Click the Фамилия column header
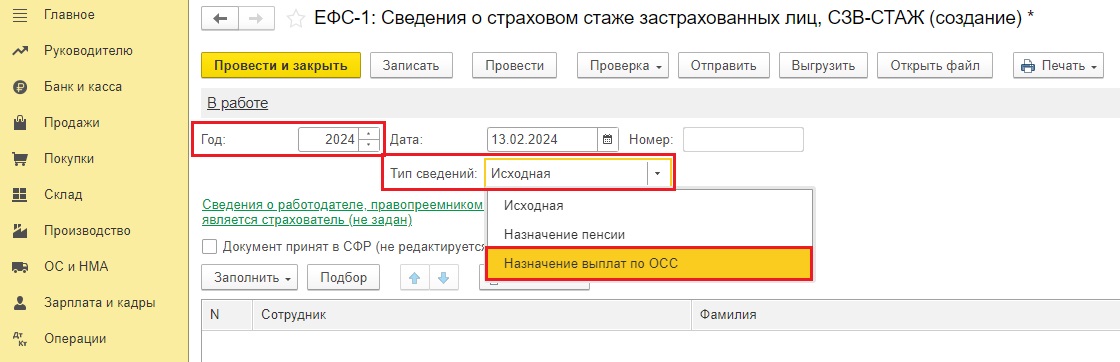Screen dimensions: 1120x362 pyautogui.click(x=905, y=314)
